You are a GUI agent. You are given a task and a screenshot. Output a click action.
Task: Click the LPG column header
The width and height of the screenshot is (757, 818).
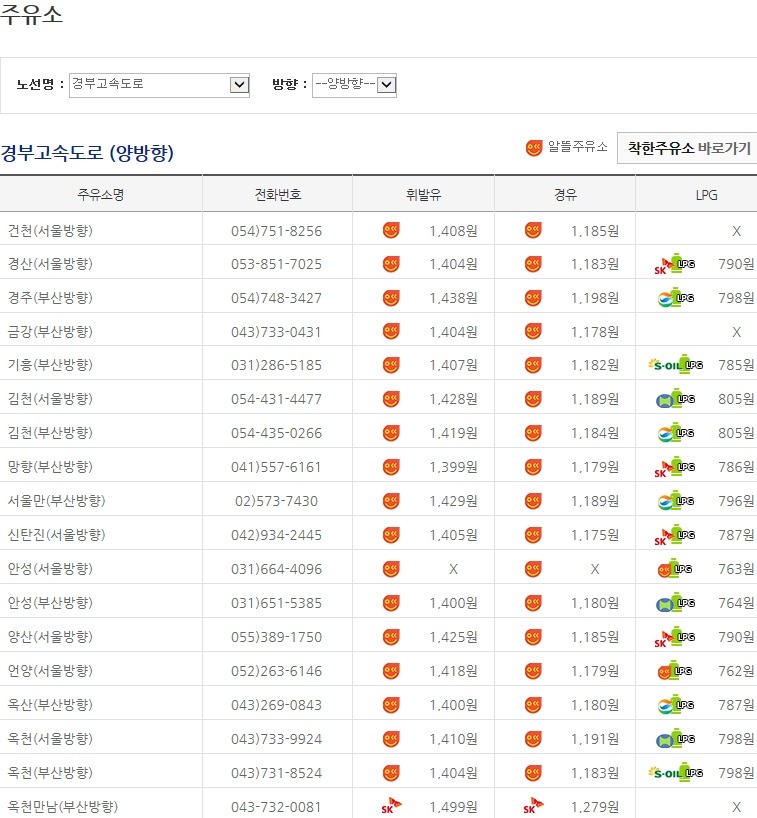(706, 195)
